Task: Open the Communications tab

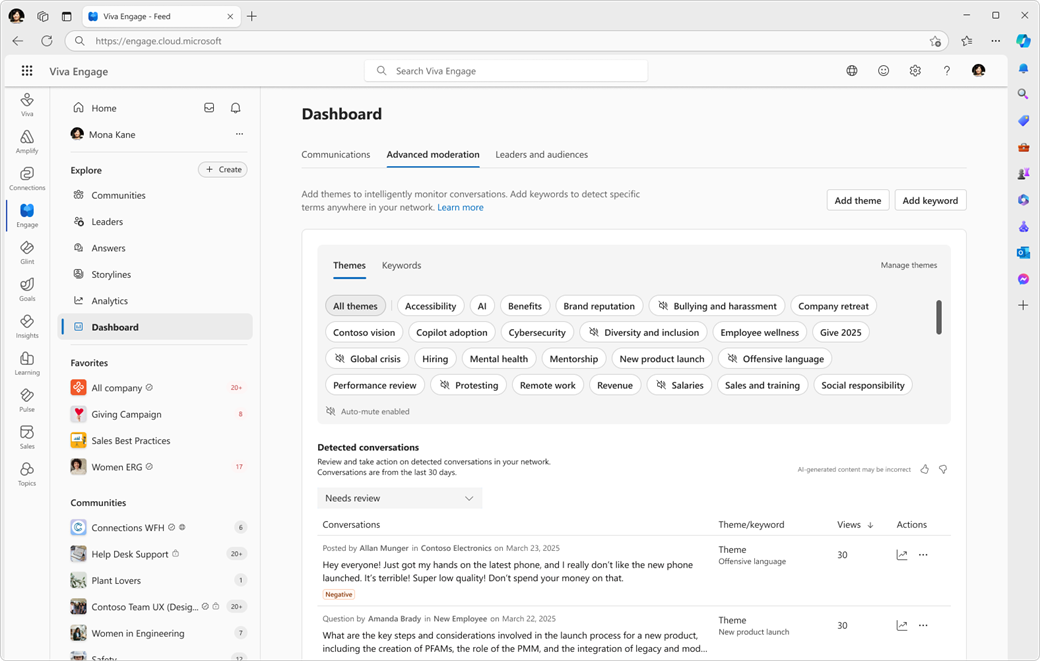Action: point(336,154)
